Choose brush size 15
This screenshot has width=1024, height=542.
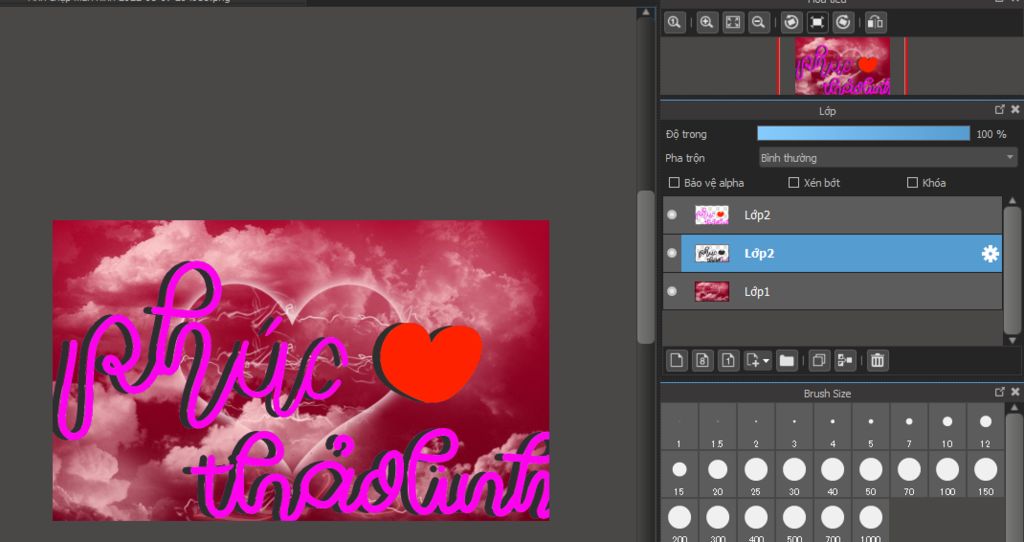[679, 475]
